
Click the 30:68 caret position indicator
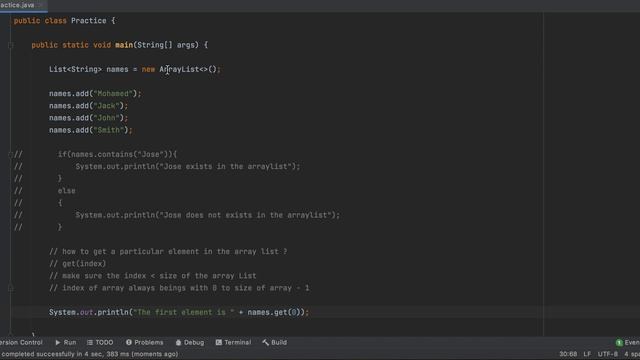click(x=568, y=354)
